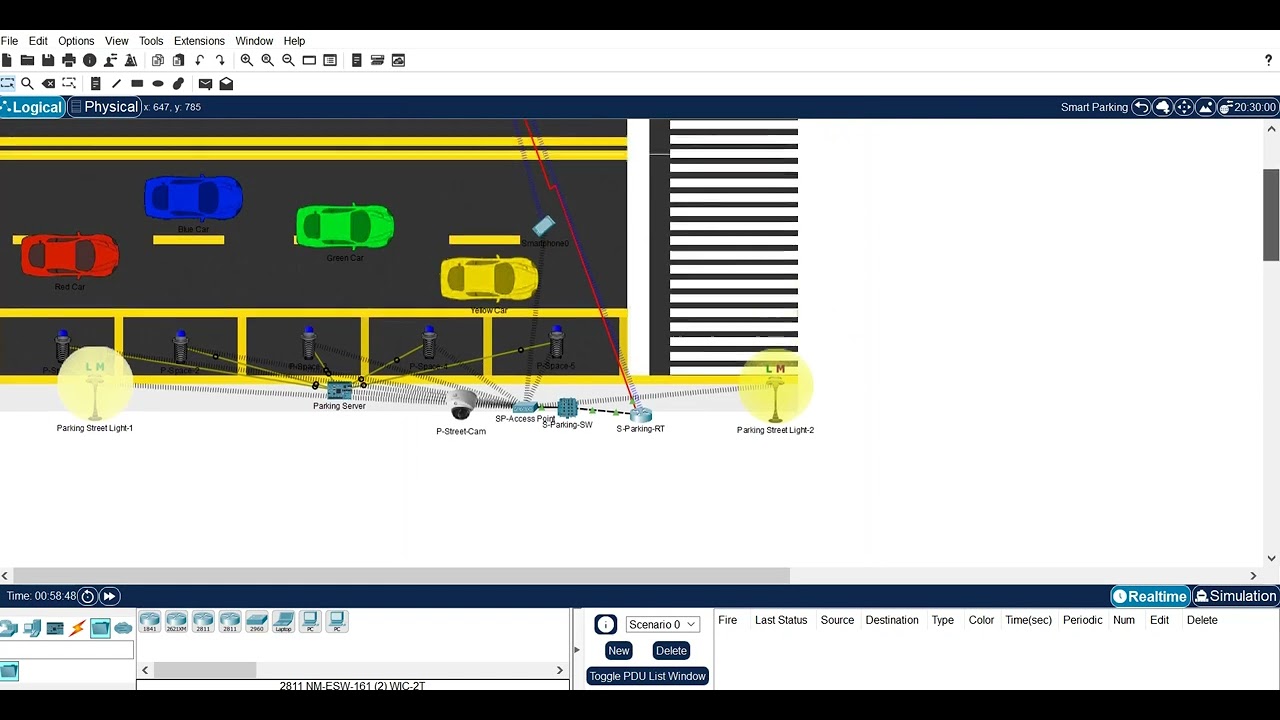This screenshot has width=1280, height=720.
Task: Select the Draw Rectangle tool
Action: tap(137, 84)
